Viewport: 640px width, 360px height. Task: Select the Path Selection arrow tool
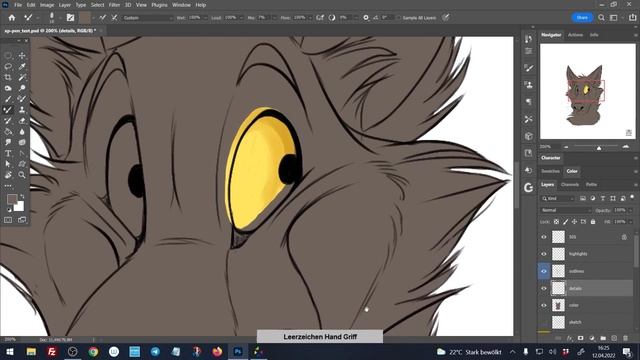(8, 164)
